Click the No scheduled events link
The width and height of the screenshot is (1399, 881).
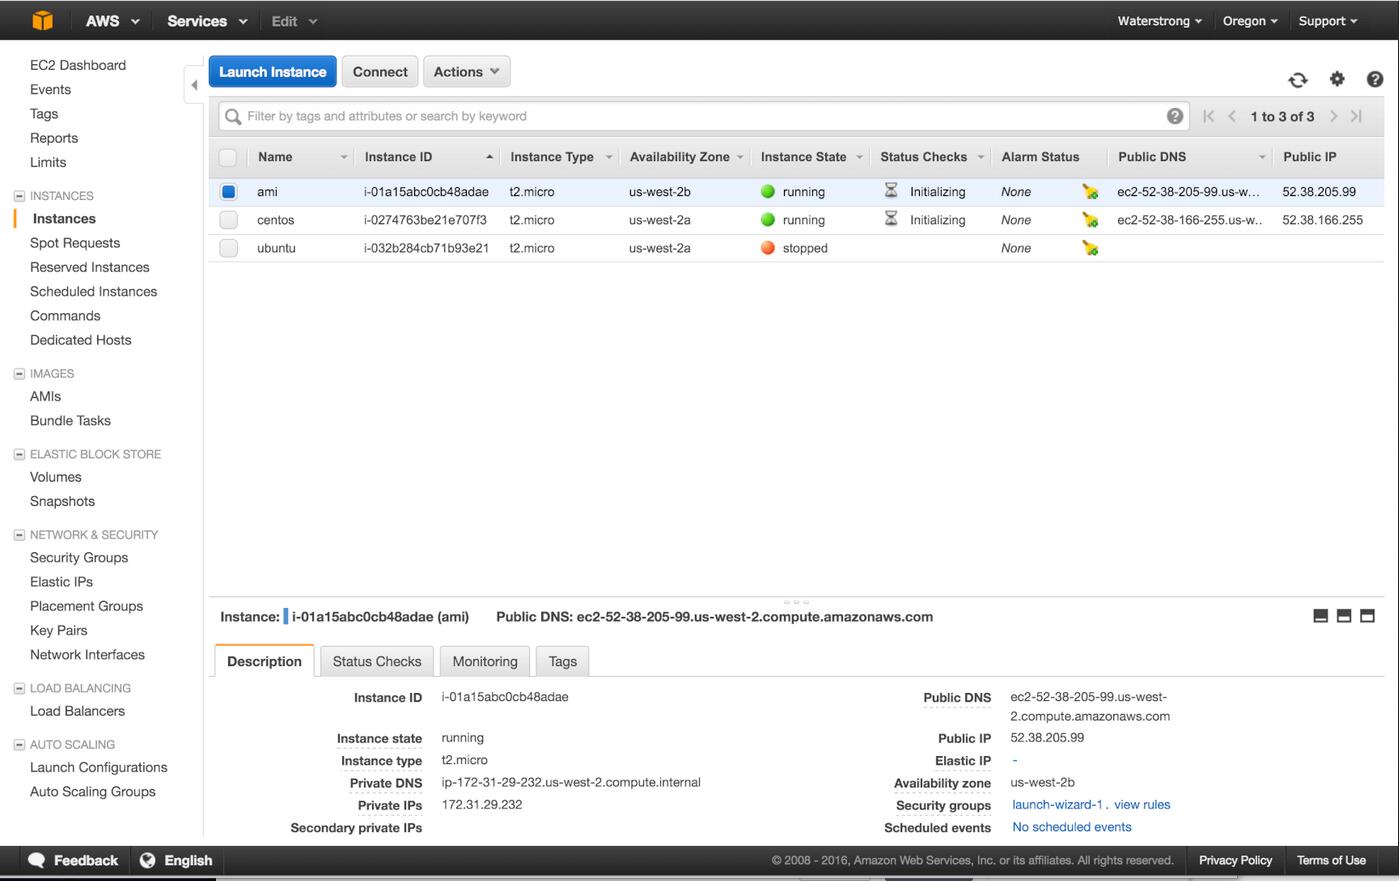pos(1072,827)
